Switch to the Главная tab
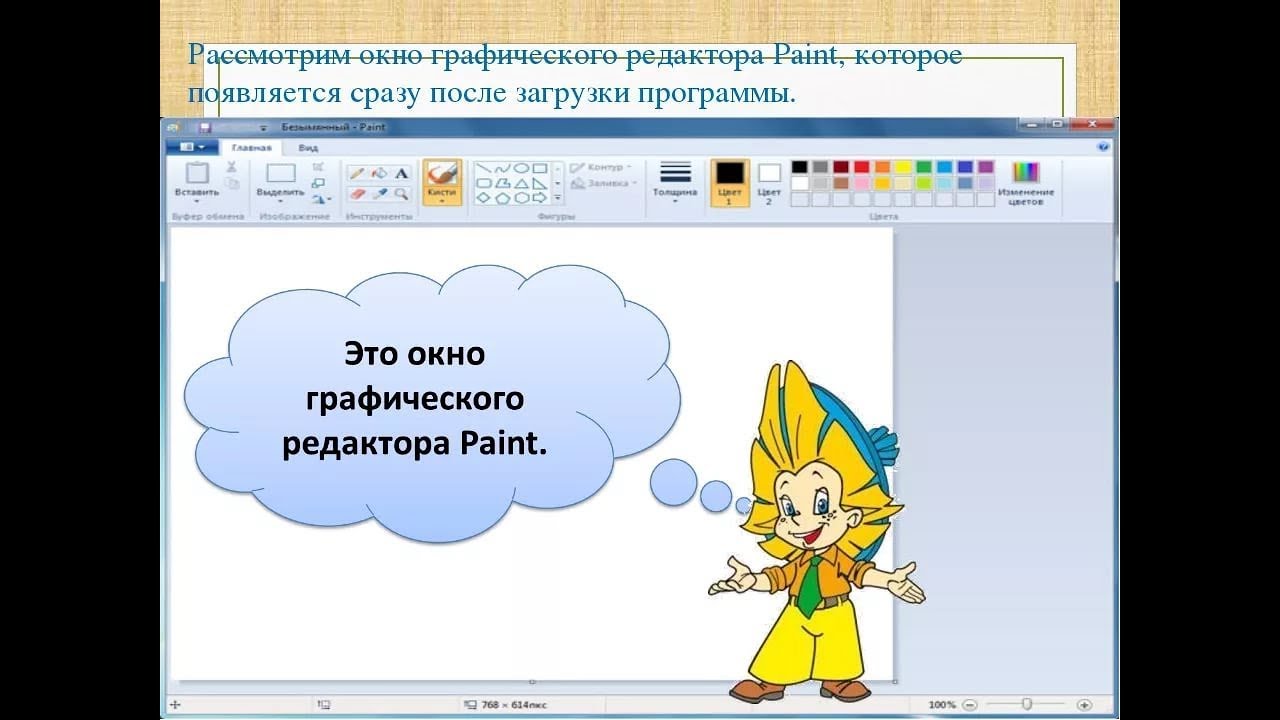Screen dimensions: 1280x720 (x=251, y=147)
